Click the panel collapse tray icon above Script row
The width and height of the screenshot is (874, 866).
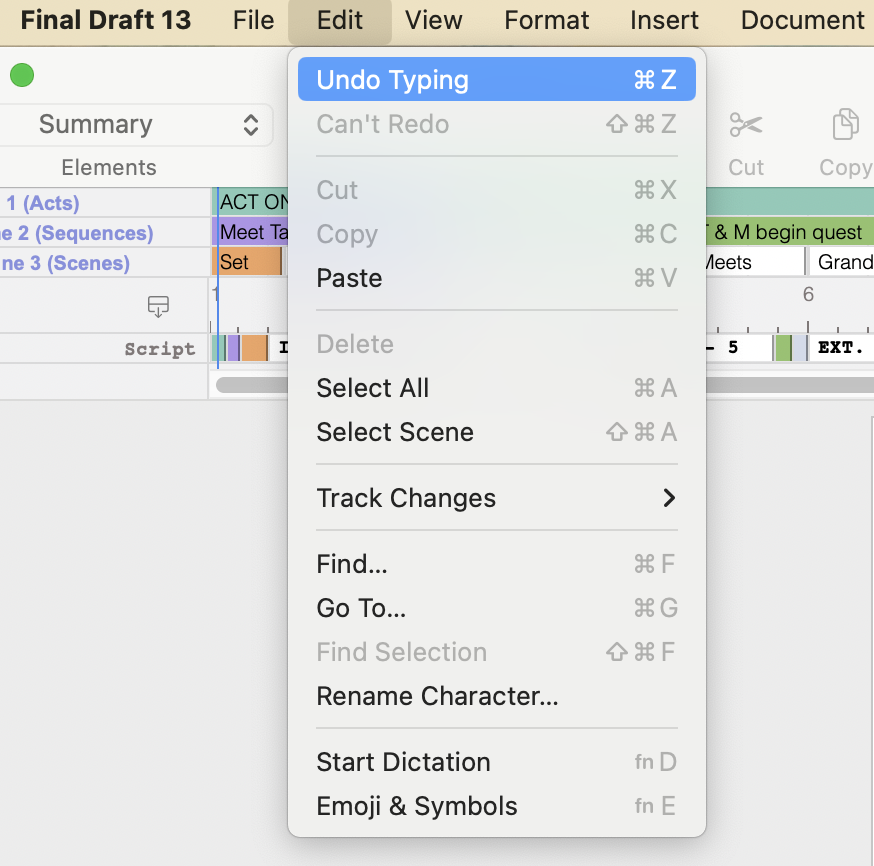point(158,307)
